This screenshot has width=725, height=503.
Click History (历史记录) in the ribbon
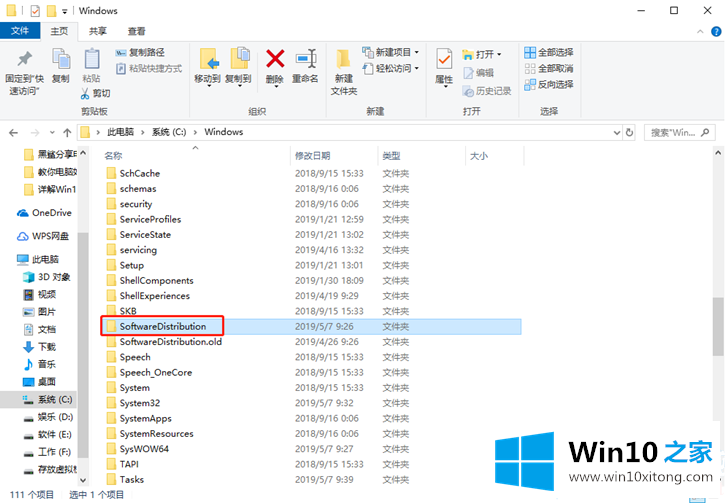[x=487, y=91]
